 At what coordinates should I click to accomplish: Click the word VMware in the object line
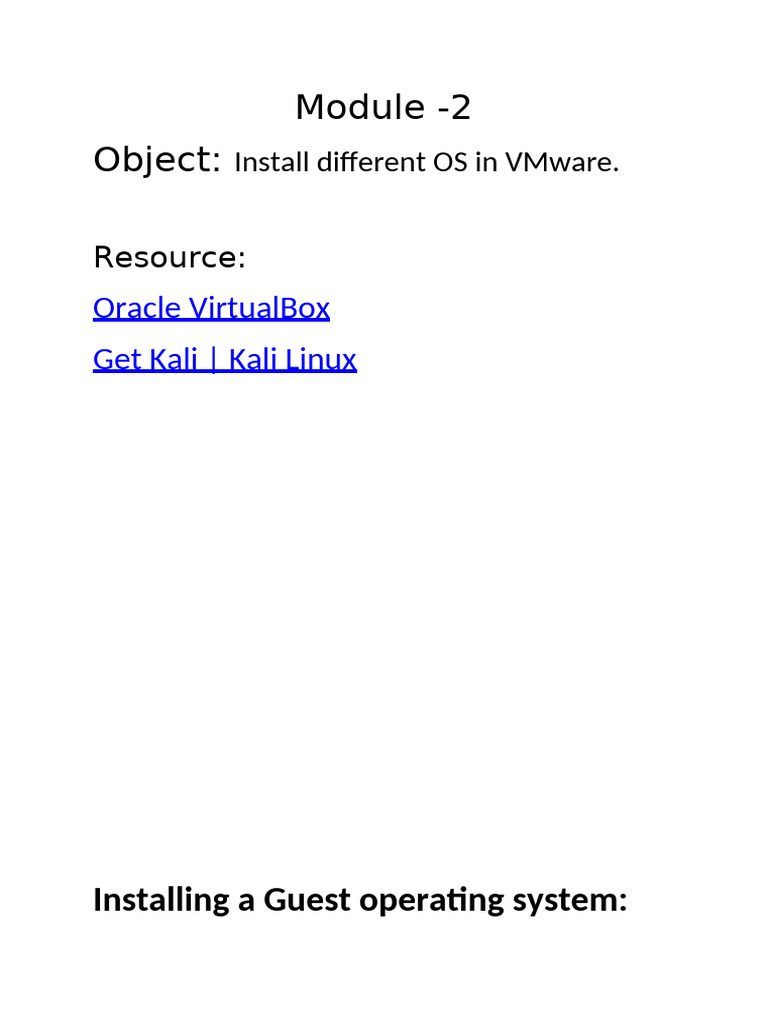click(x=562, y=162)
